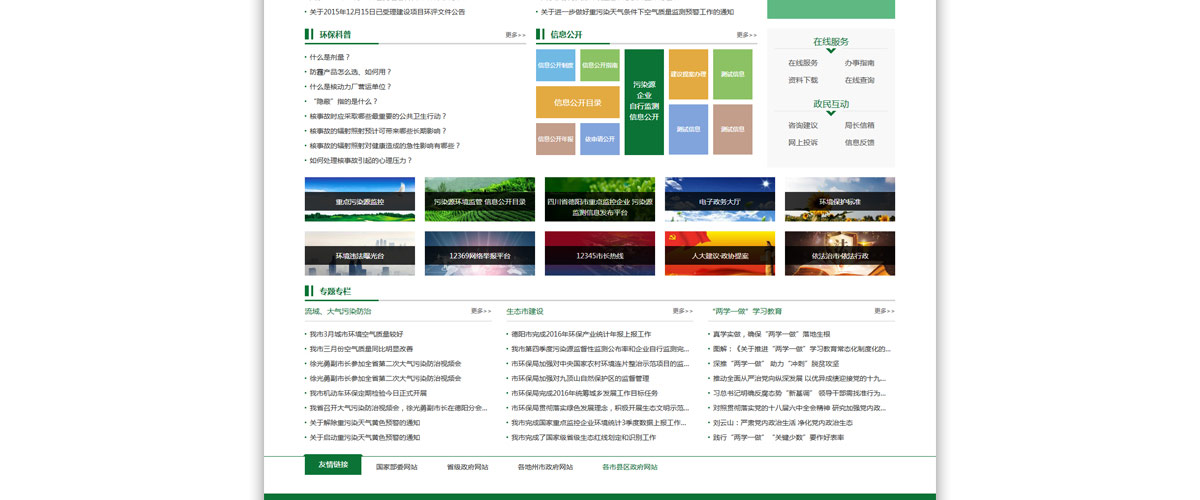This screenshot has height=500, width=1200.
Task: Expand 更多 next to 环保科普 heading
Action: [515, 35]
